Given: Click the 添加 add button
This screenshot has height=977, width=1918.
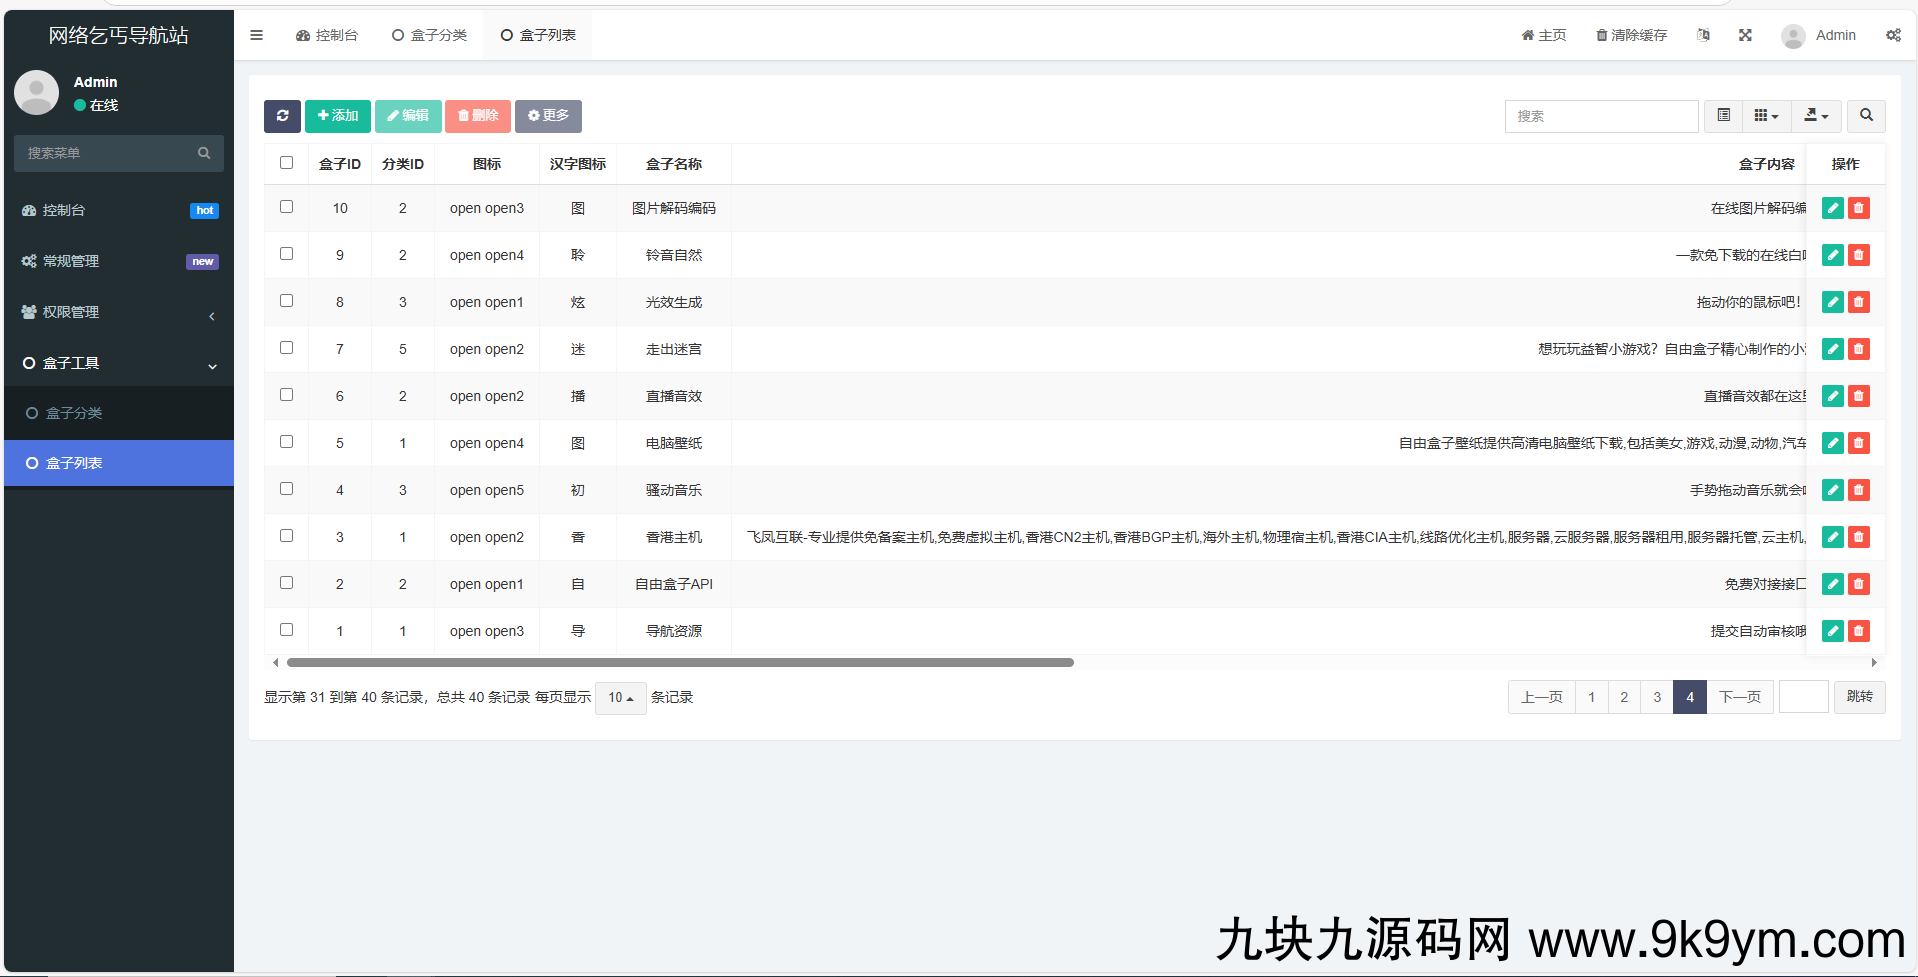Looking at the screenshot, I should (x=338, y=116).
